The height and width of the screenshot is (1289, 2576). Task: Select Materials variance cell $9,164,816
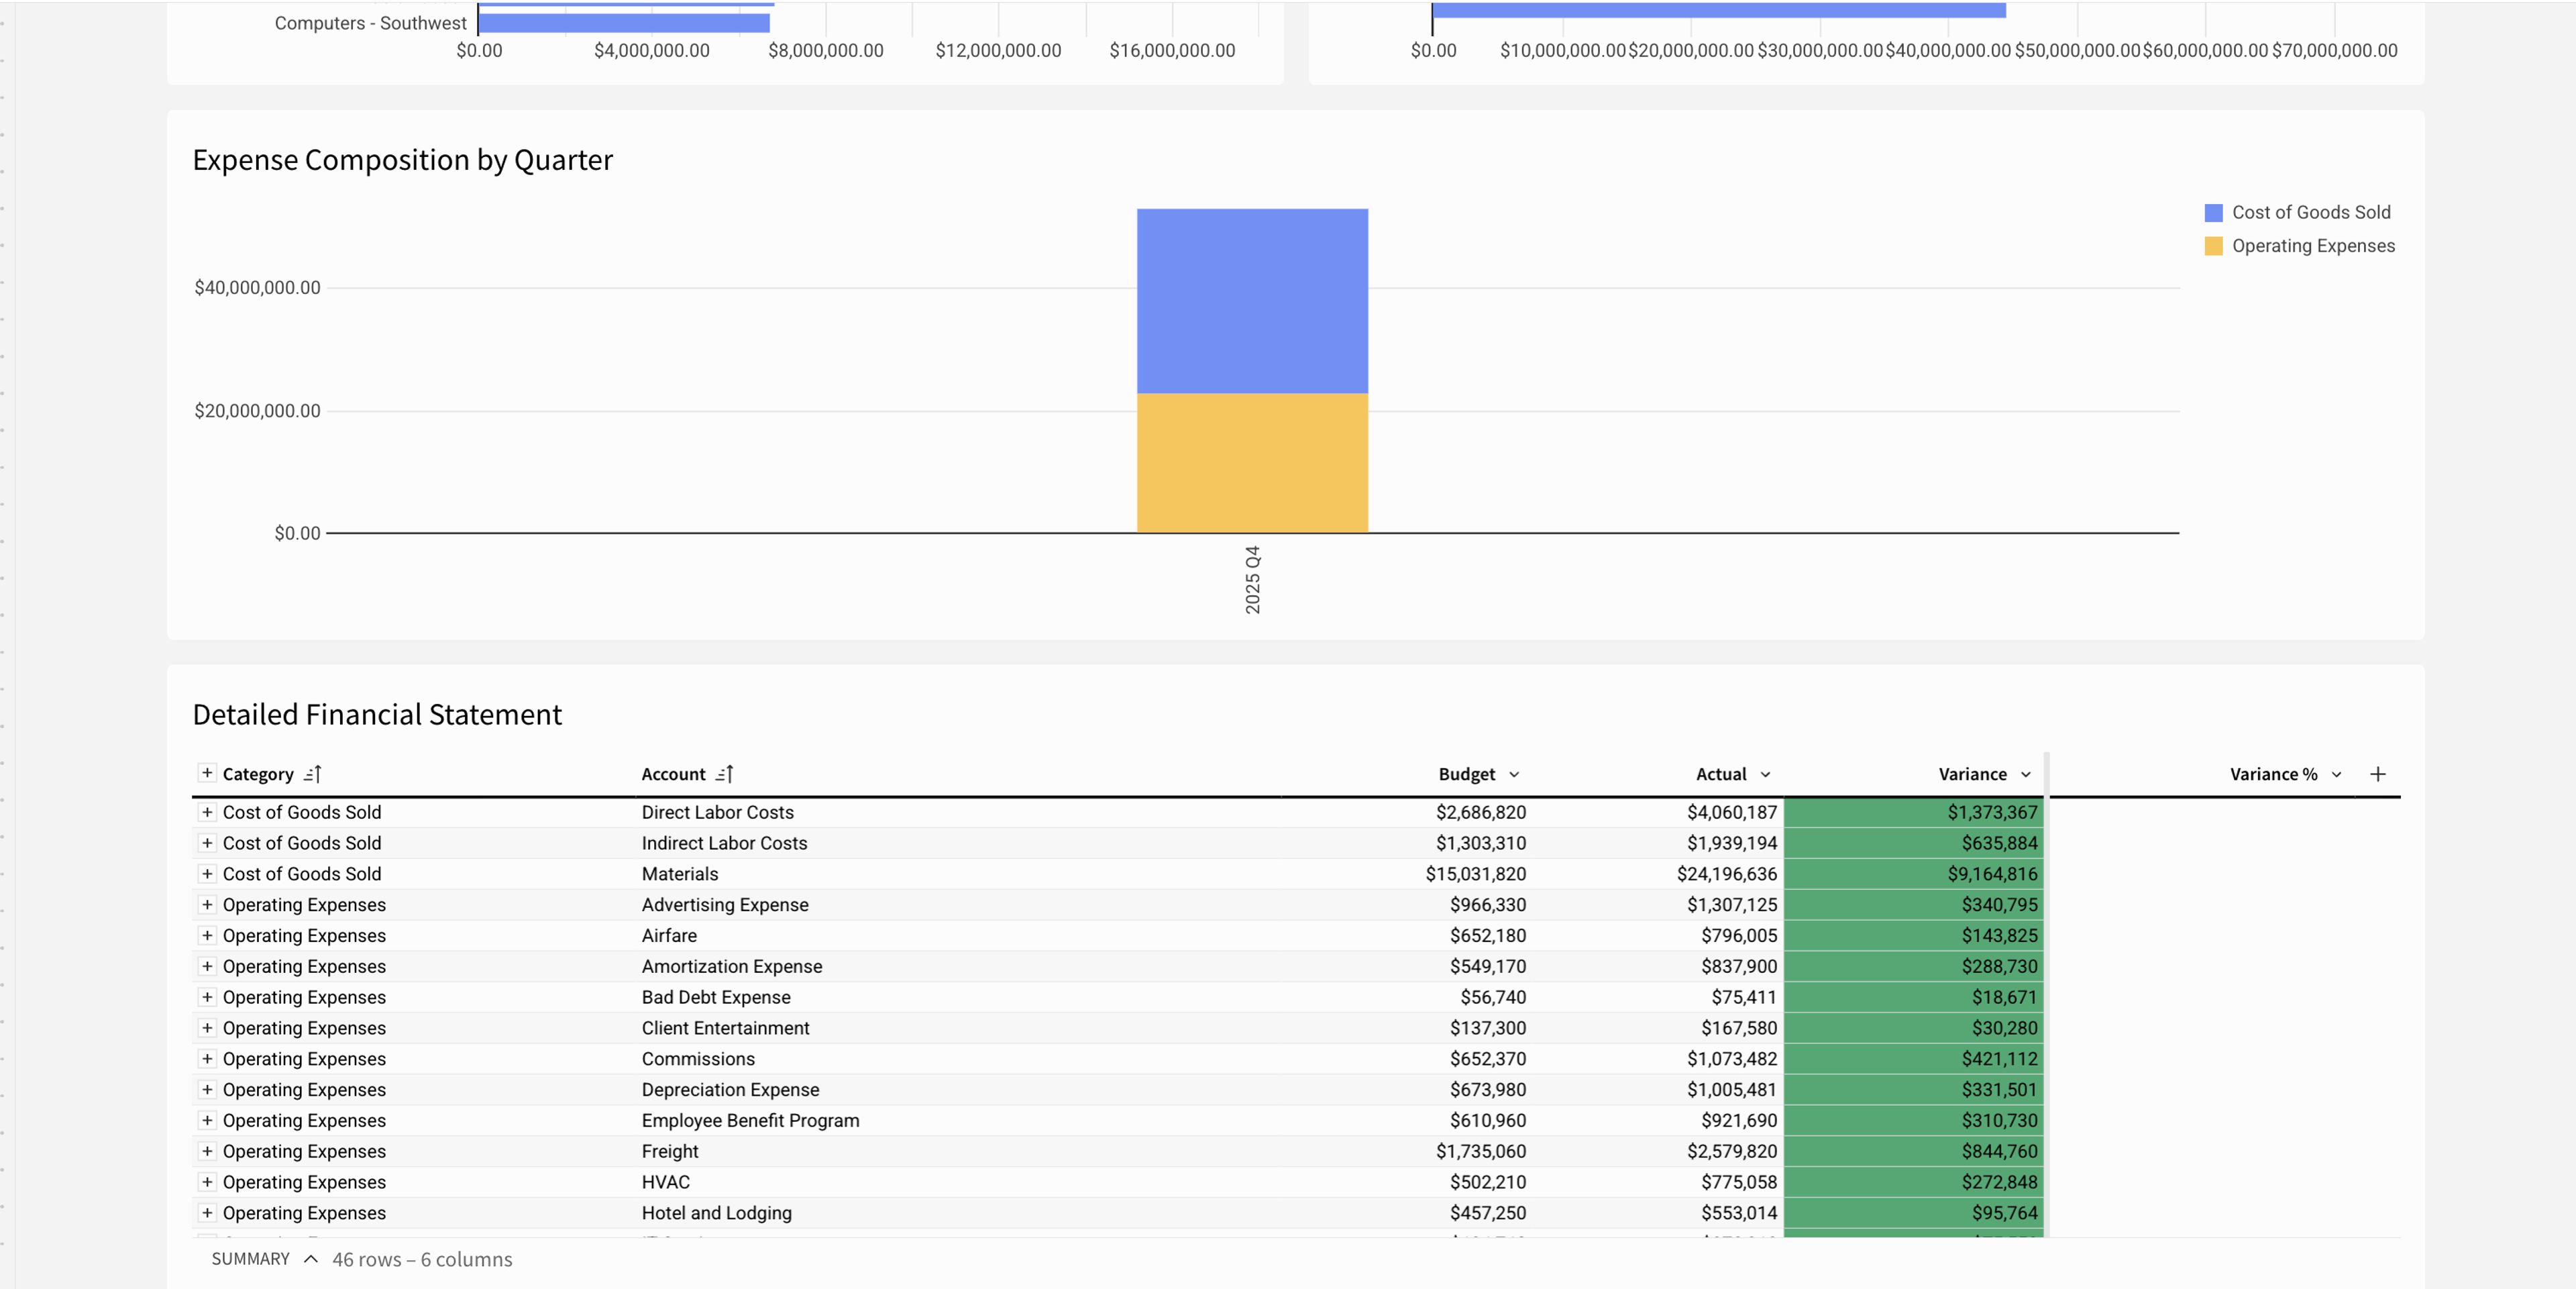pyautogui.click(x=1913, y=874)
